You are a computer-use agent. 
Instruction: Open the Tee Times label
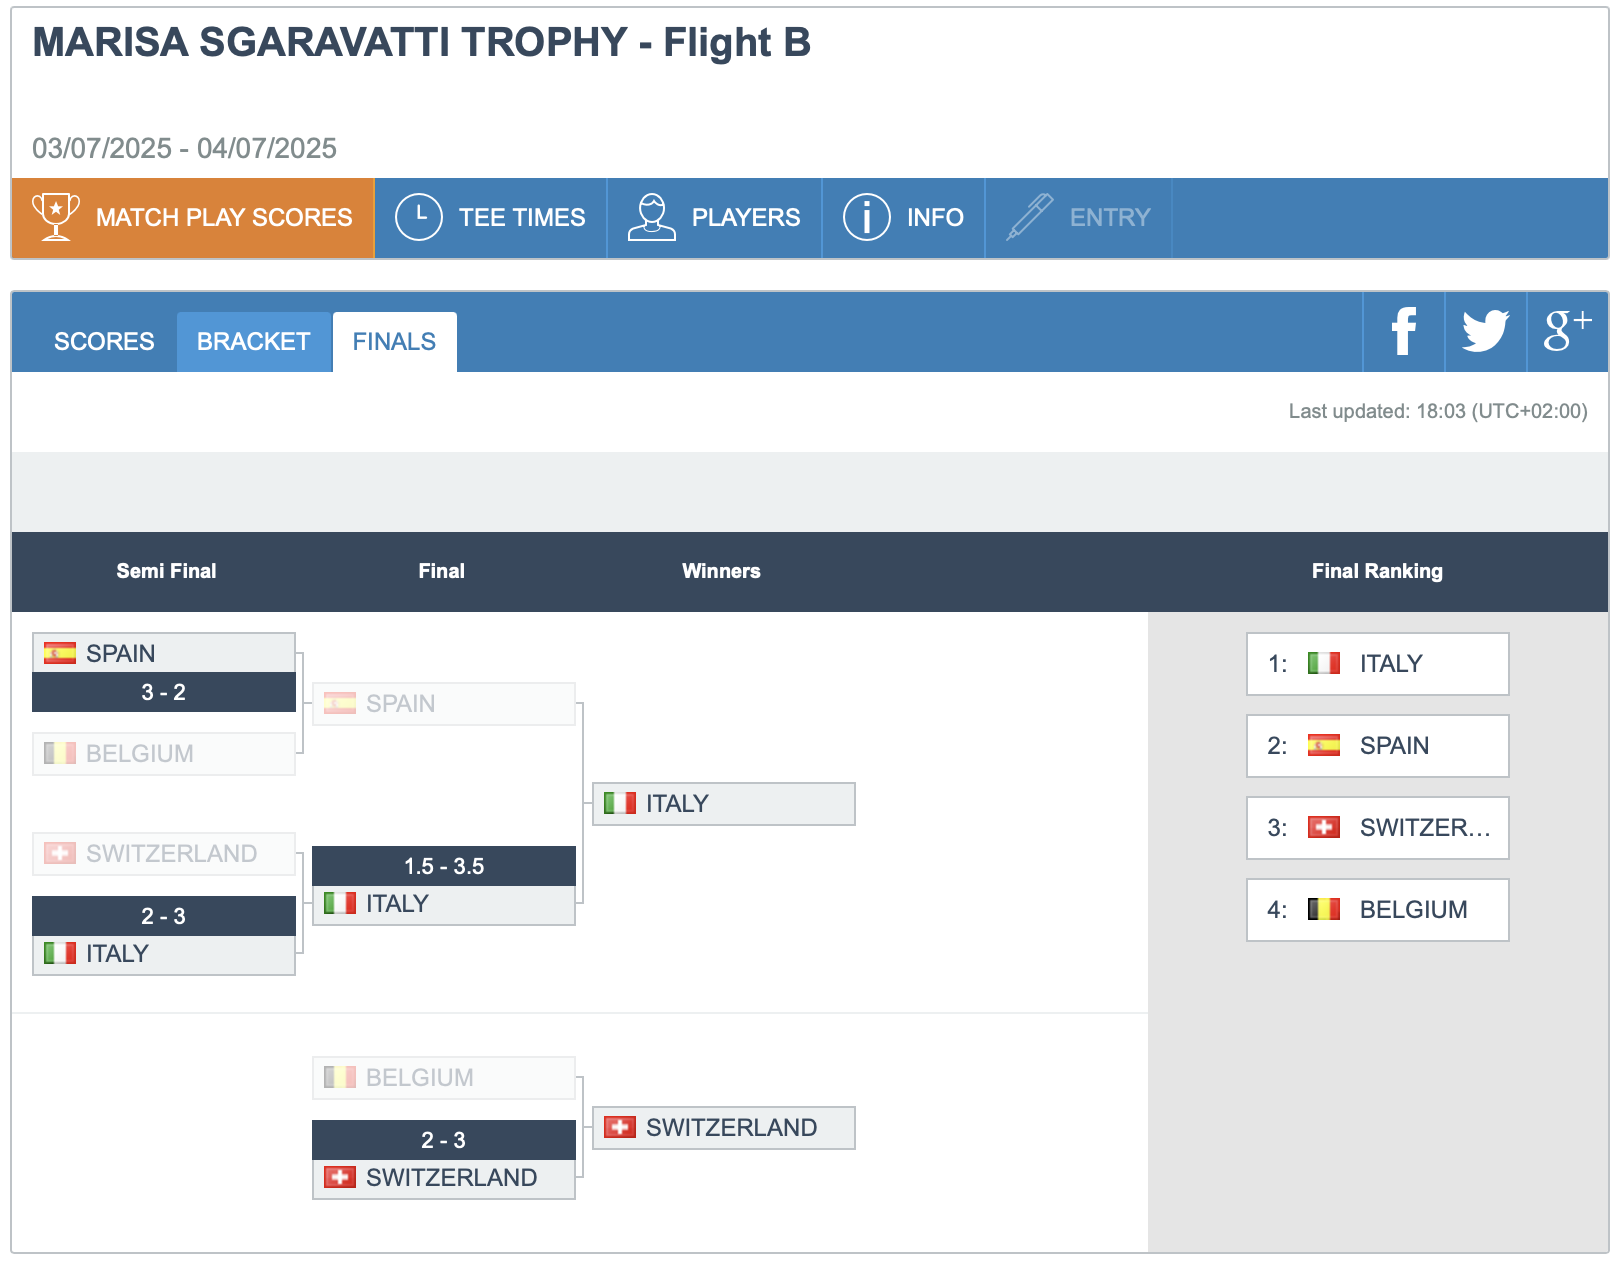(x=522, y=218)
